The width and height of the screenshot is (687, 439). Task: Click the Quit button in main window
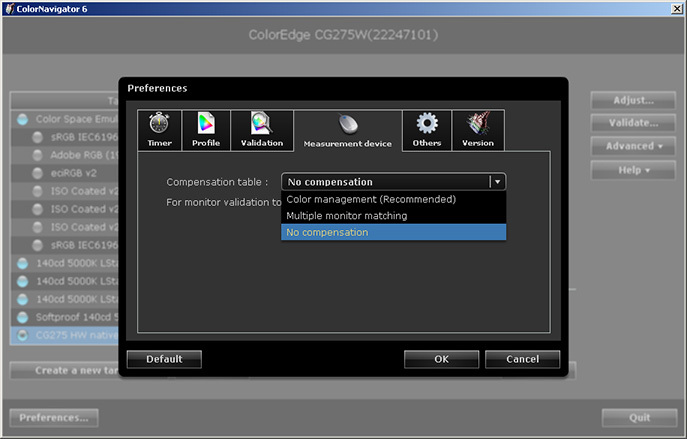tap(640, 418)
